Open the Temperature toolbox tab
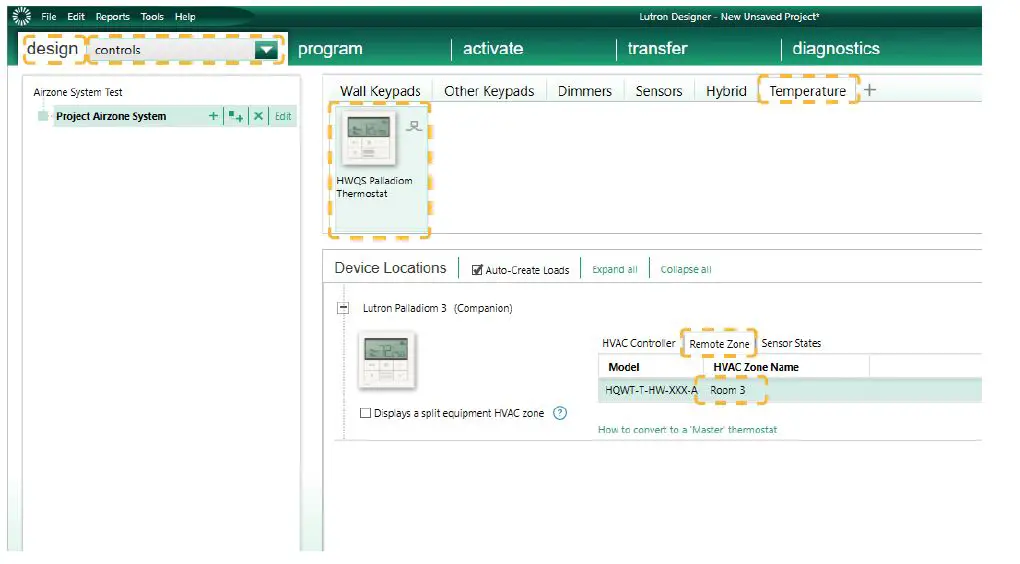This screenshot has width=1020, height=564. pyautogui.click(x=807, y=91)
